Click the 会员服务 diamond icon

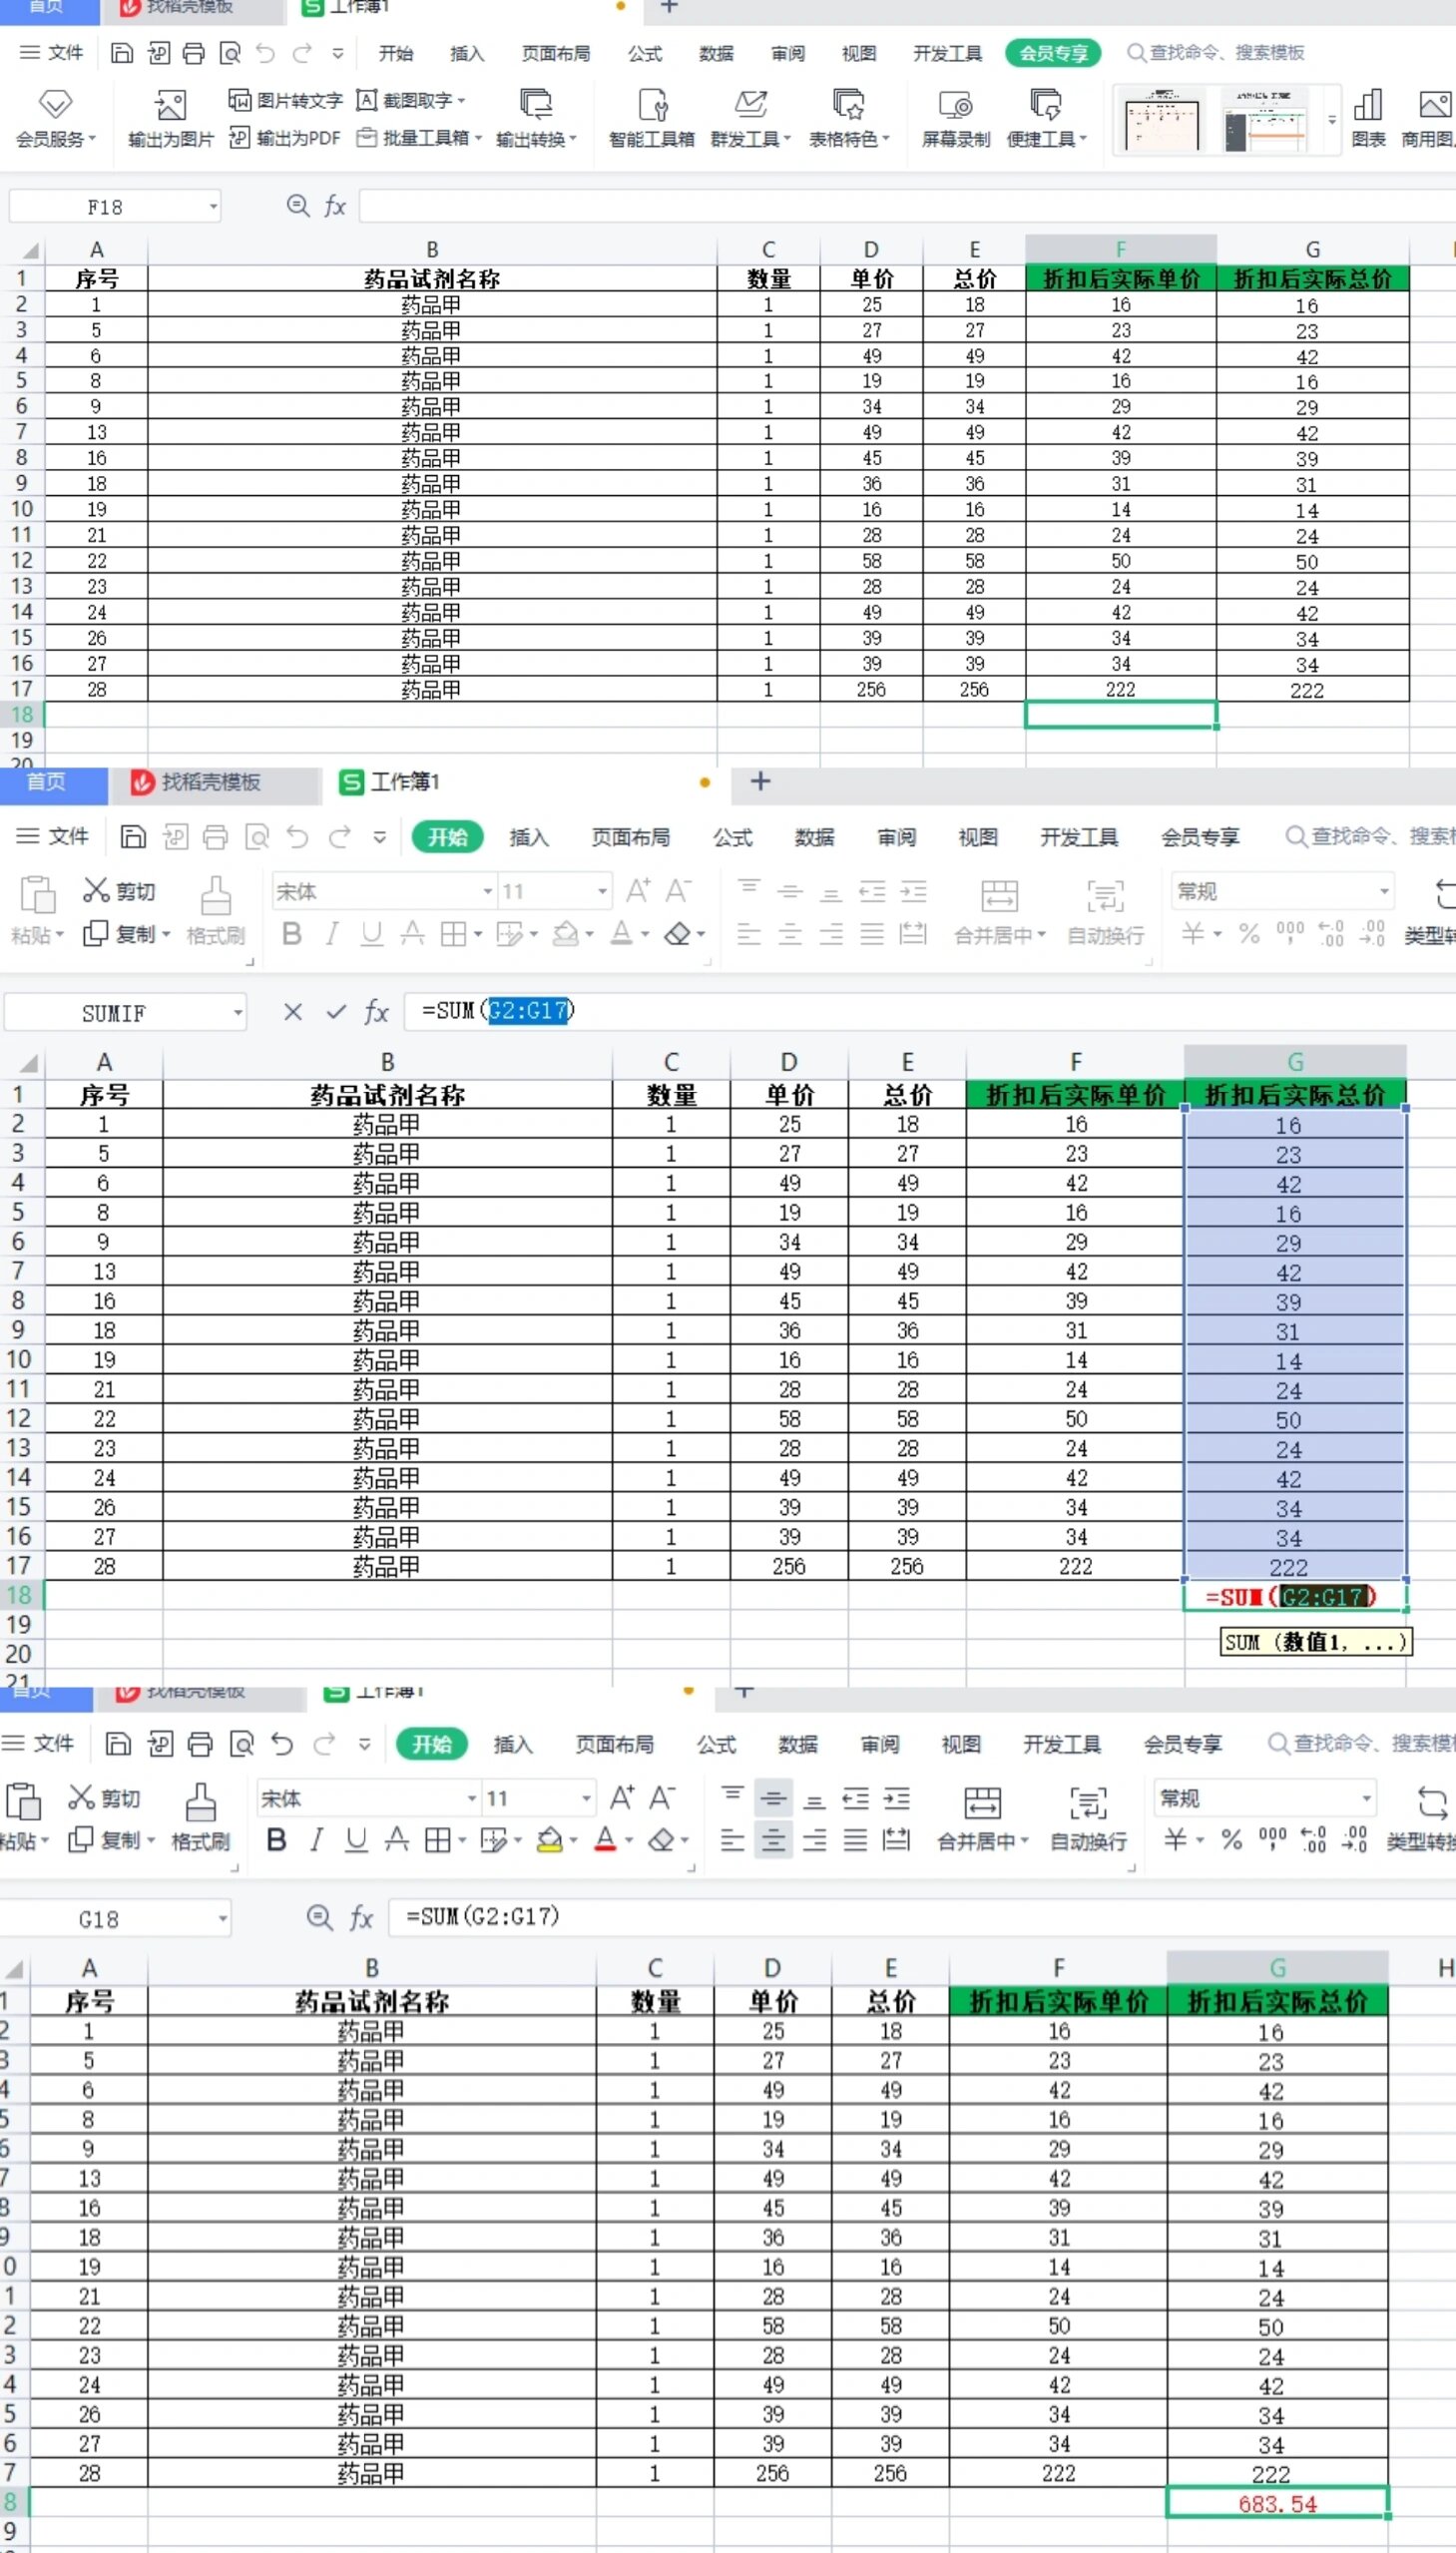55,104
